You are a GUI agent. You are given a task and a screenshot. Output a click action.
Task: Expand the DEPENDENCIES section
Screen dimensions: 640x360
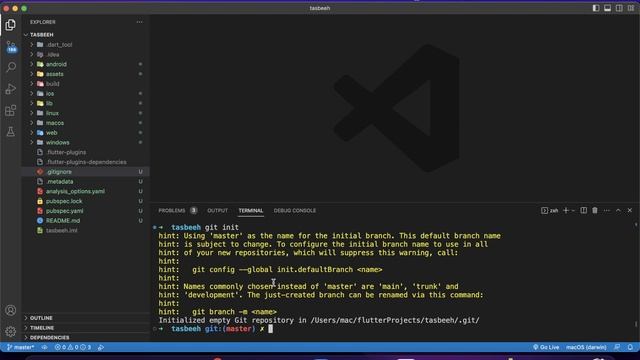[86, 338]
